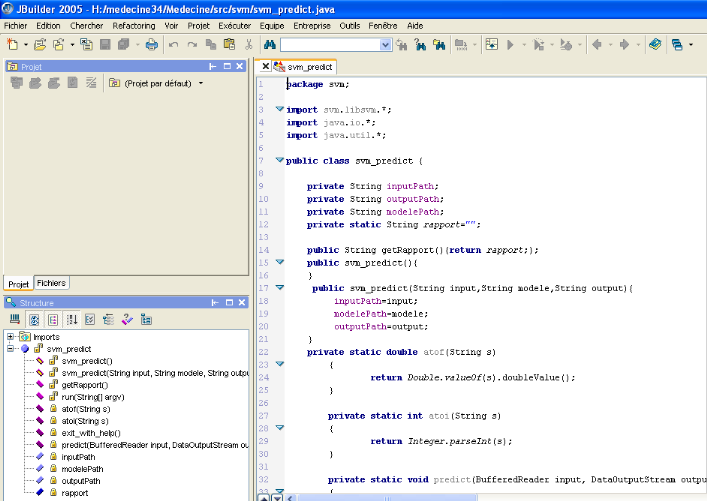Click the Paste clipboard icon
Screen dimensions: 707x501
(x=229, y=45)
